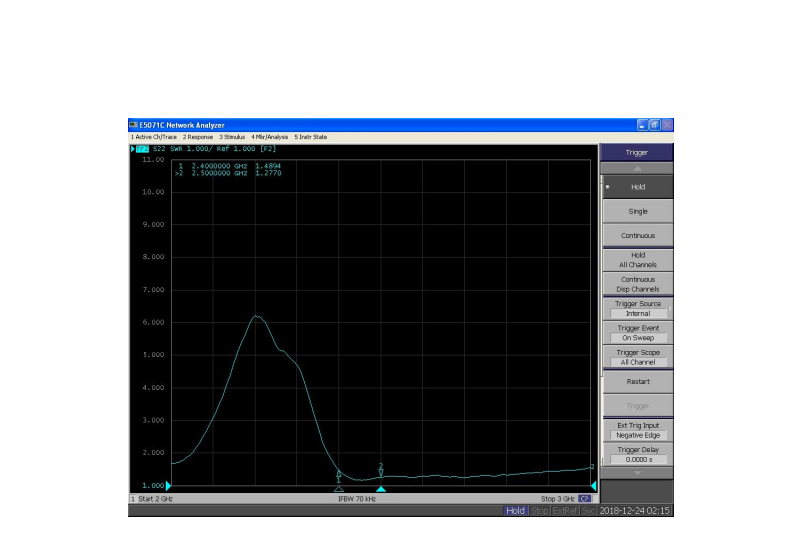Open Trigger Event On Sweep selector
The width and height of the screenshot is (790, 548).
tap(637, 333)
